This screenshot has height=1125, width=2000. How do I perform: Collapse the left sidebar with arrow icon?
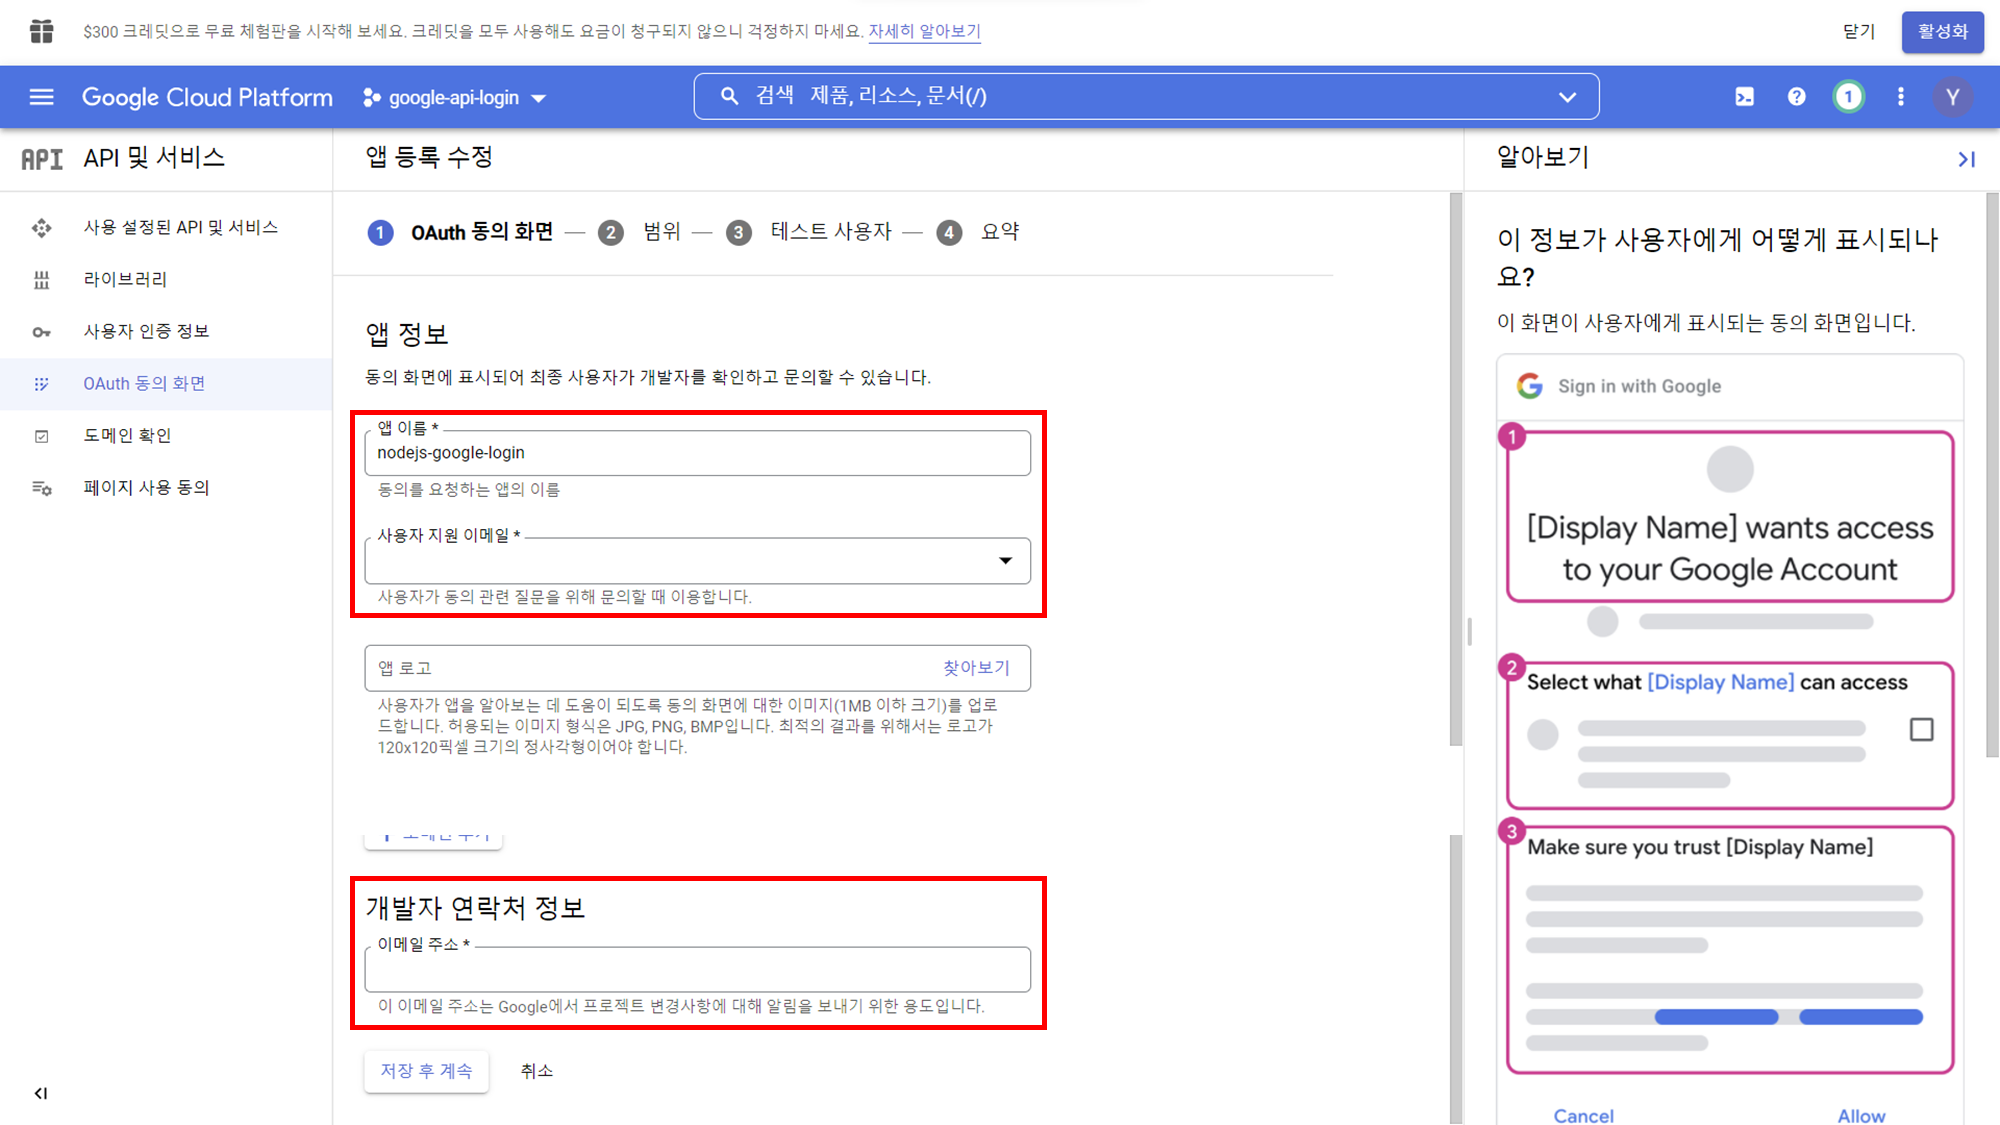coord(40,1093)
